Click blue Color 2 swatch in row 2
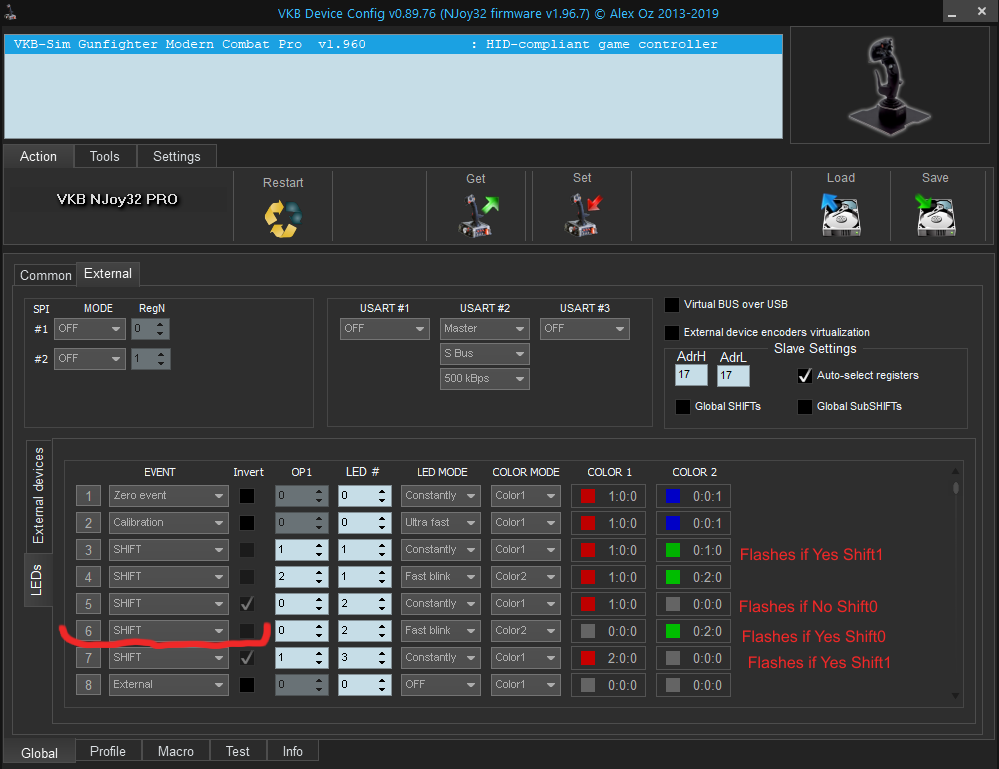999x769 pixels. point(673,522)
